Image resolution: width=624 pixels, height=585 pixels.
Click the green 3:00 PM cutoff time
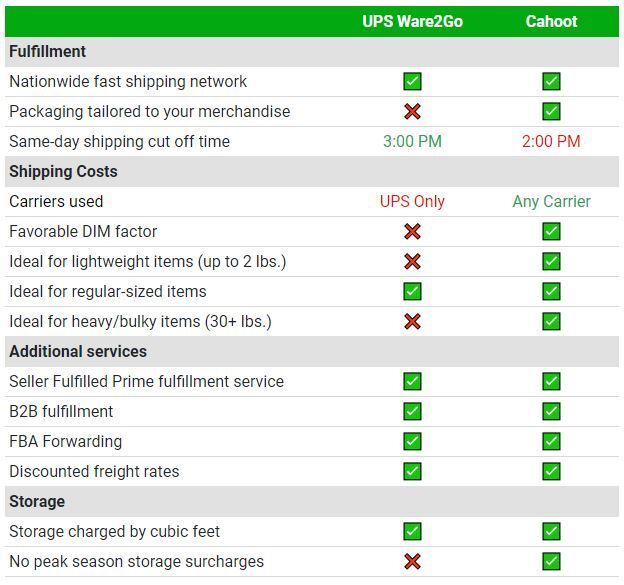pyautogui.click(x=412, y=141)
